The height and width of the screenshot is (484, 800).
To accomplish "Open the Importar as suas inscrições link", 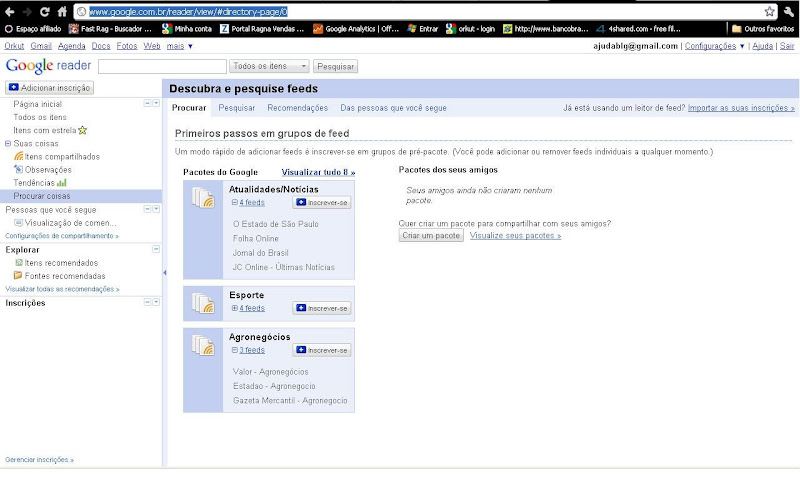I will point(741,108).
